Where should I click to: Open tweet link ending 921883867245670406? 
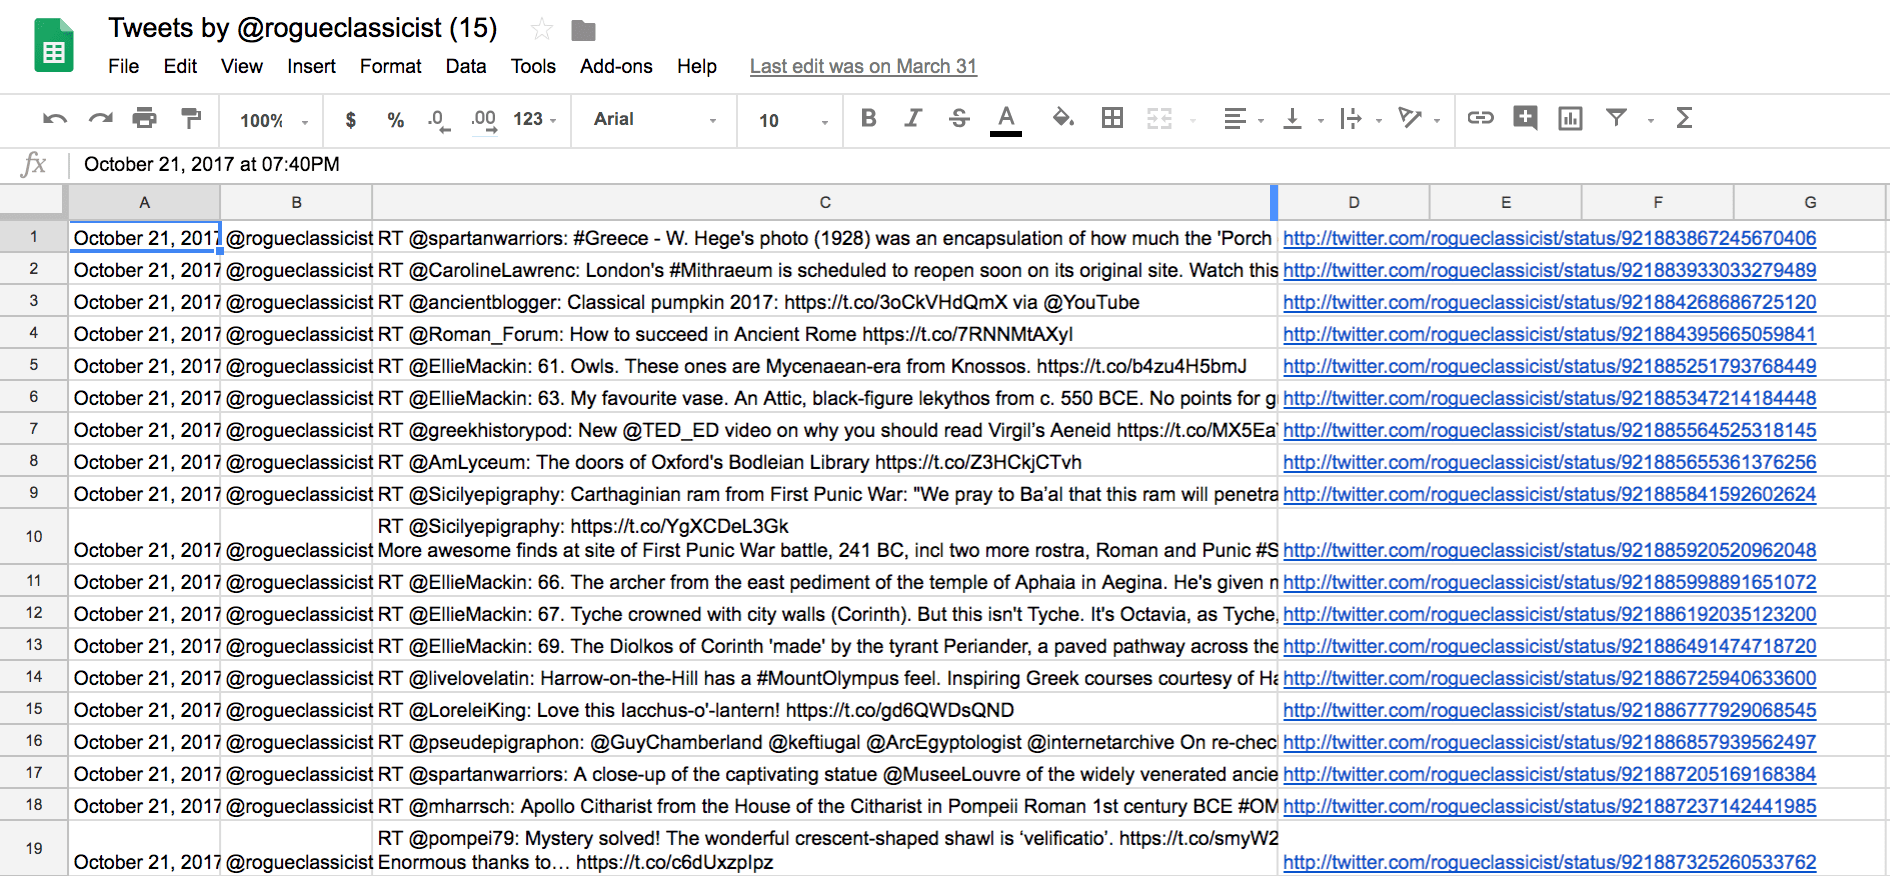1549,238
